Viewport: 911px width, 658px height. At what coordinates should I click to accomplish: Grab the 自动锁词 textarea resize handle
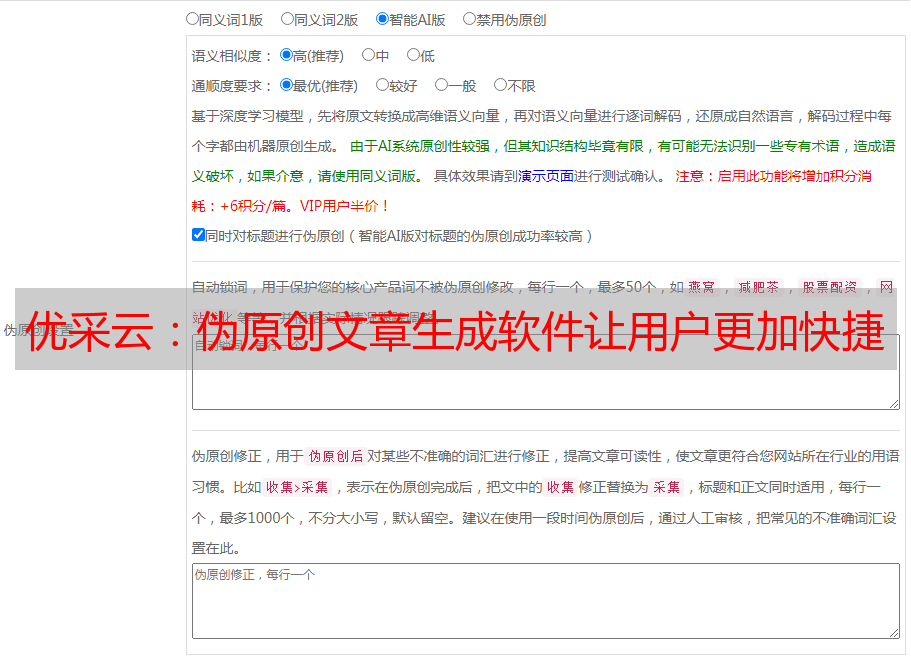click(894, 404)
